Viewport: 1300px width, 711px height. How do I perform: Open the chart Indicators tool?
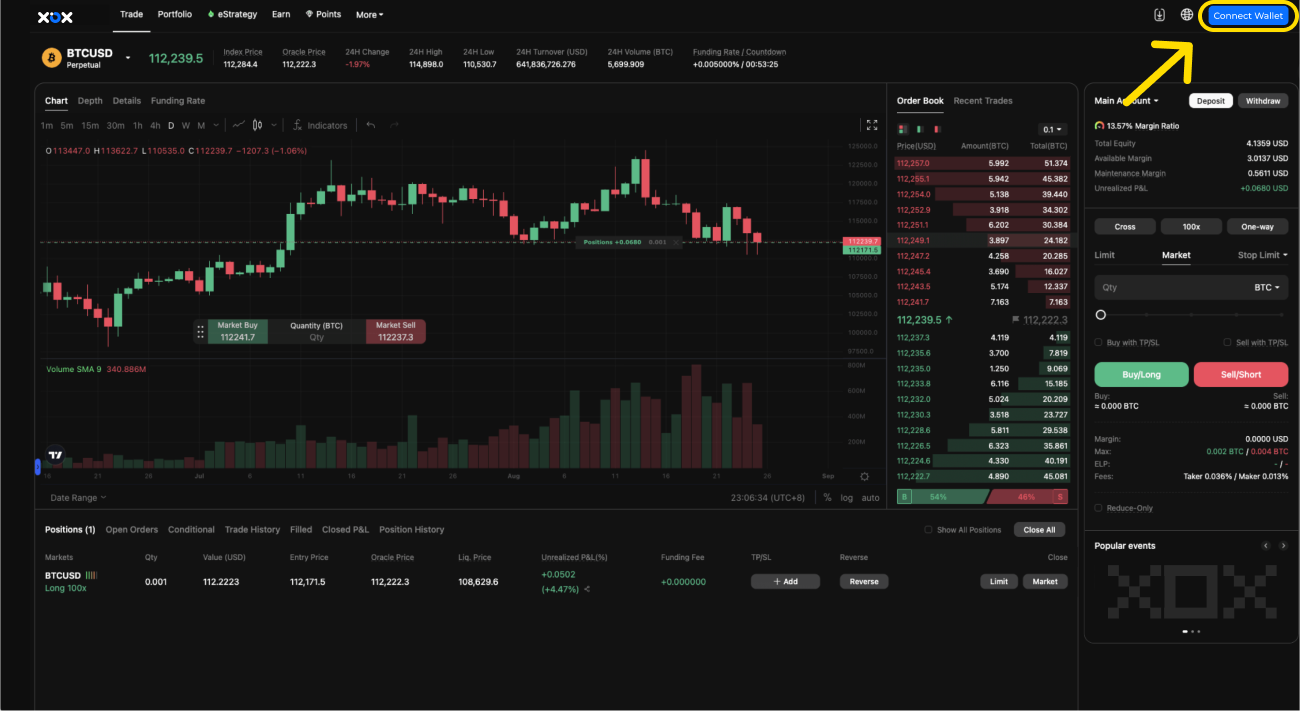pos(320,126)
